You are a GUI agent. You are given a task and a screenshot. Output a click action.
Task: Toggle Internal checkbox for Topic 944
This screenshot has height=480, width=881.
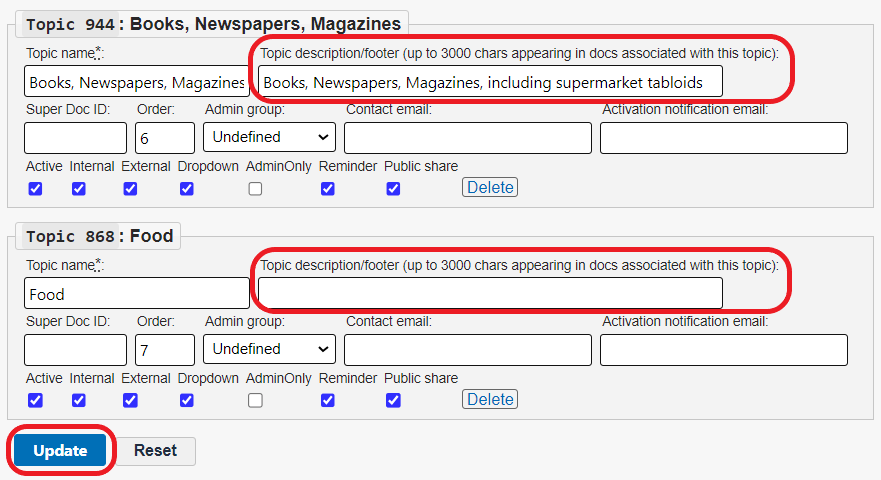(x=79, y=189)
